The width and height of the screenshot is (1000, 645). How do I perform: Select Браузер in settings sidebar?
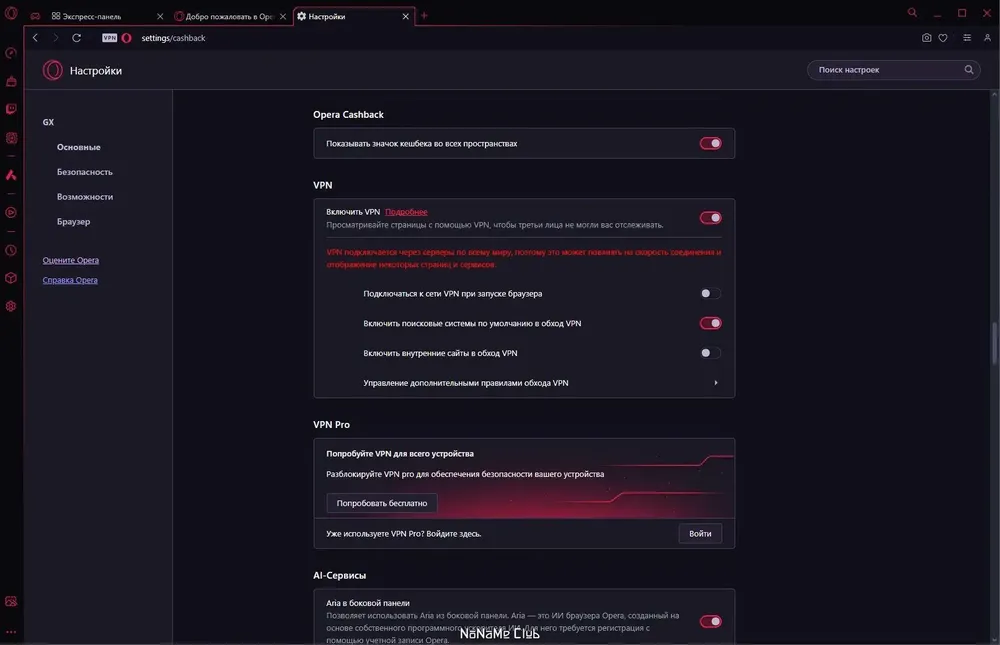tap(73, 222)
